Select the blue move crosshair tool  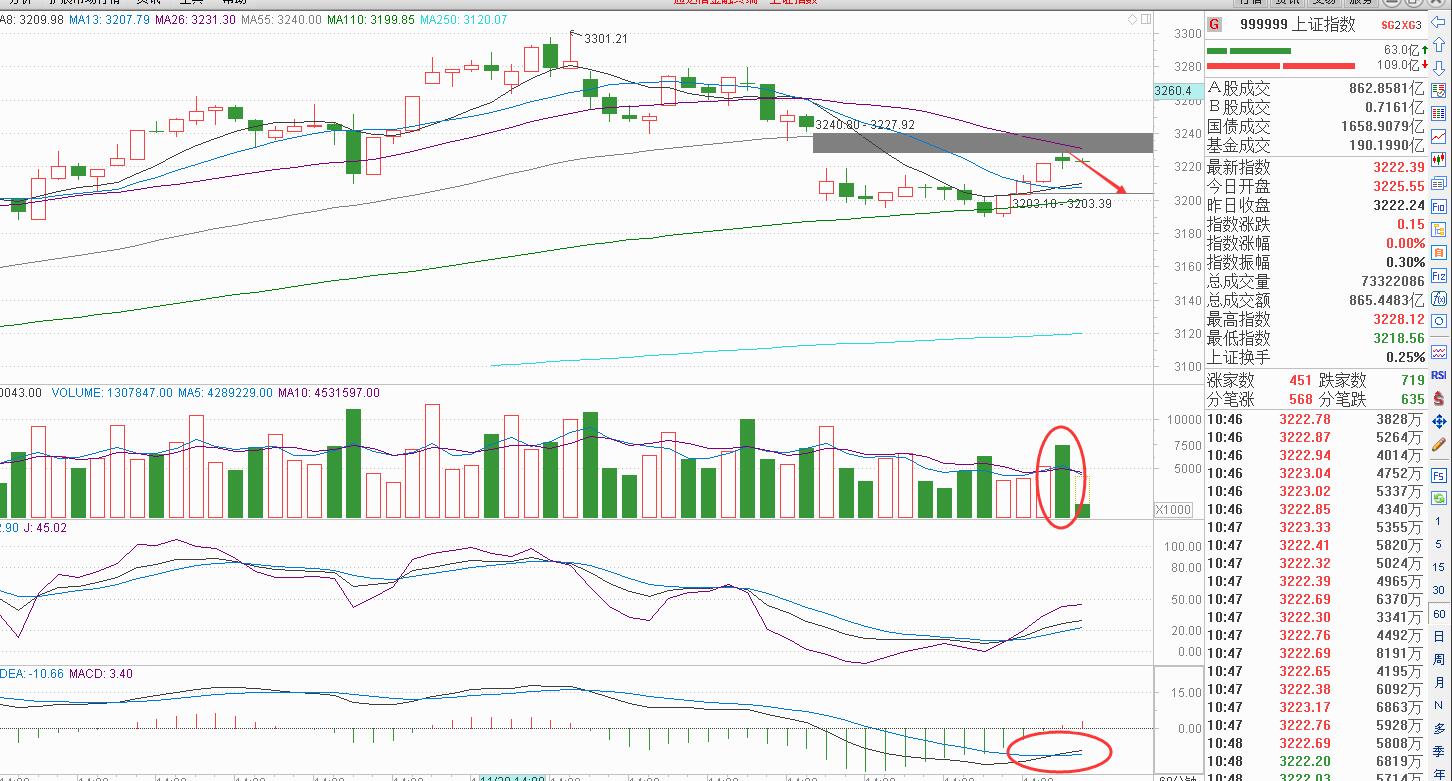click(x=1438, y=422)
